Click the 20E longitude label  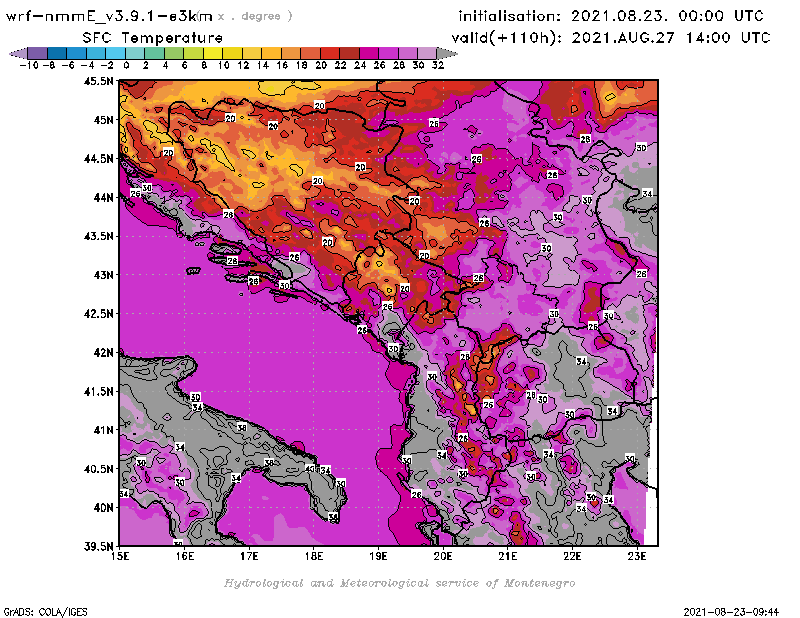tap(443, 556)
